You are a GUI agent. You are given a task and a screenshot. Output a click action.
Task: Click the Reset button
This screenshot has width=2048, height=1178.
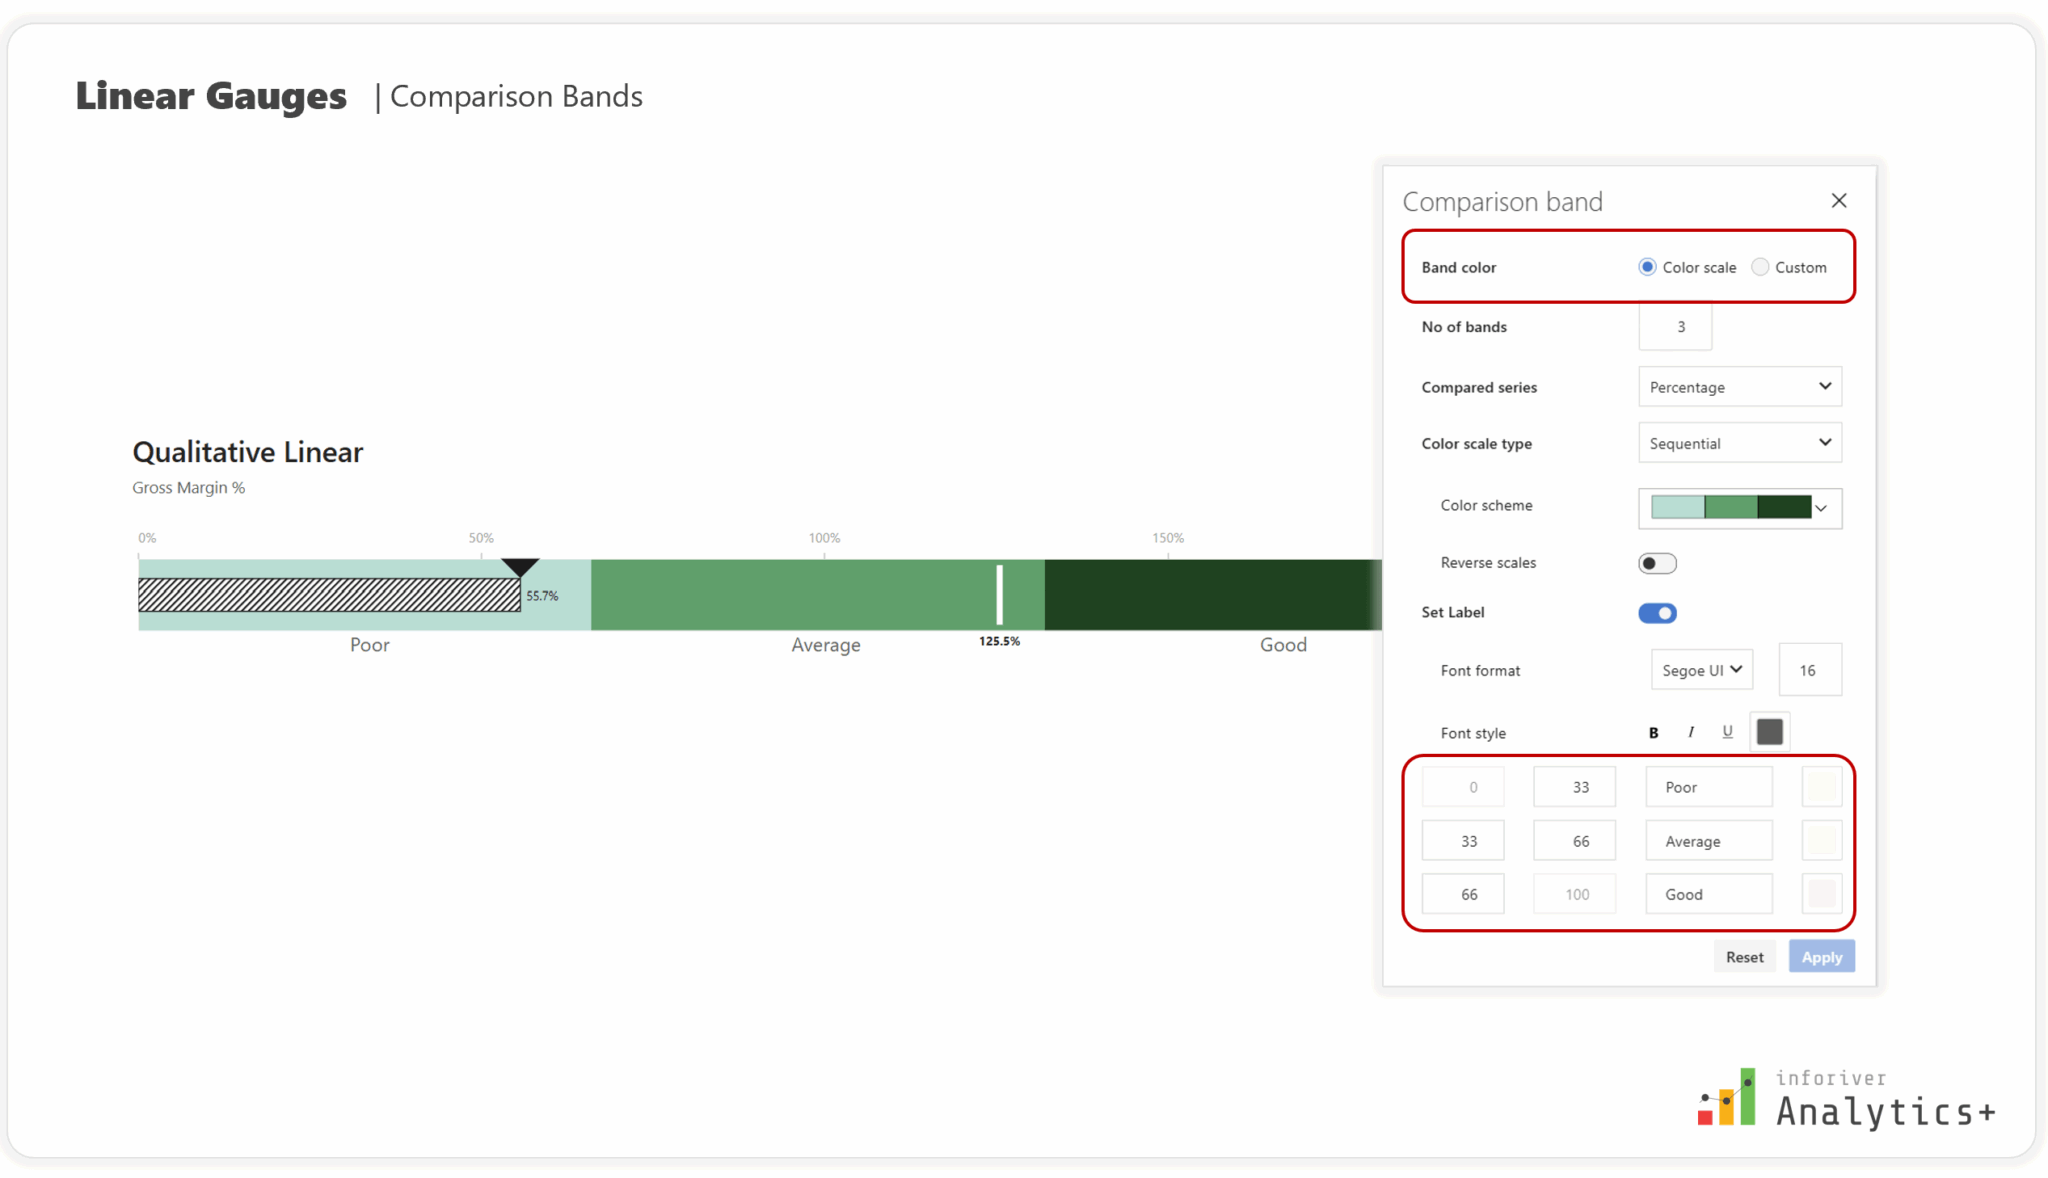[1745, 956]
